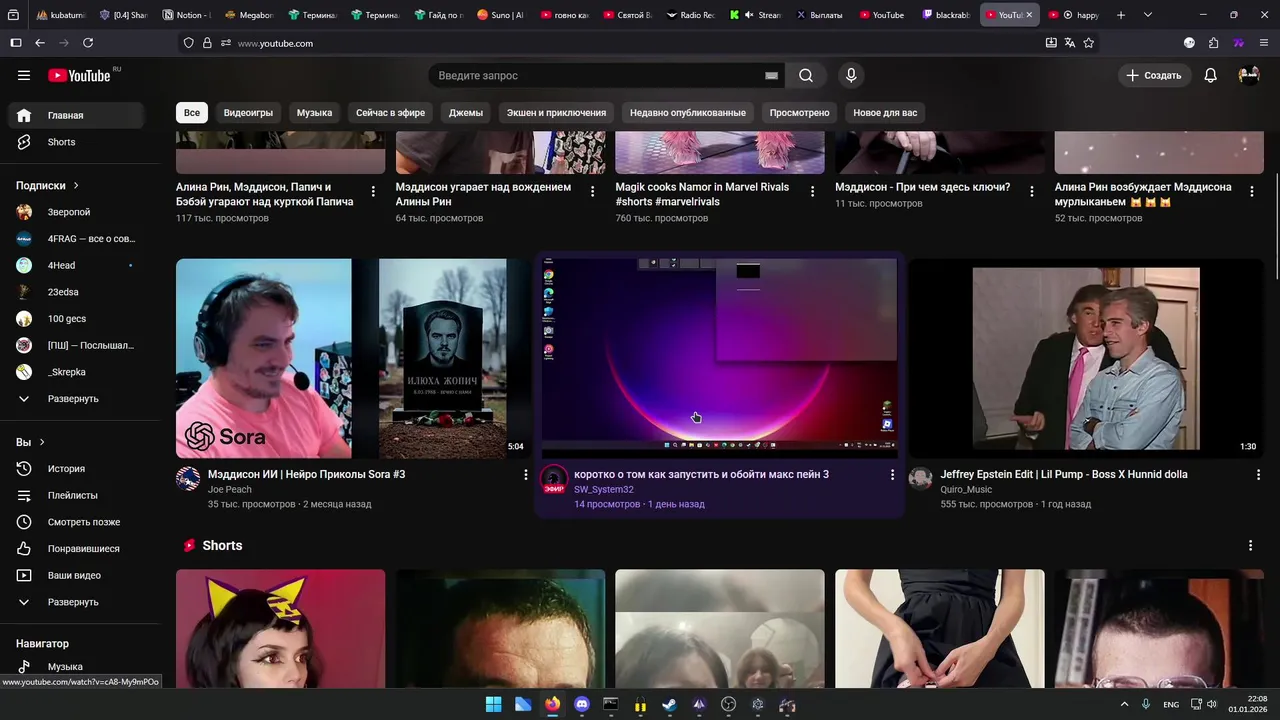Open Jeffrey Epstein Edit video thumbnail

click(x=1086, y=359)
